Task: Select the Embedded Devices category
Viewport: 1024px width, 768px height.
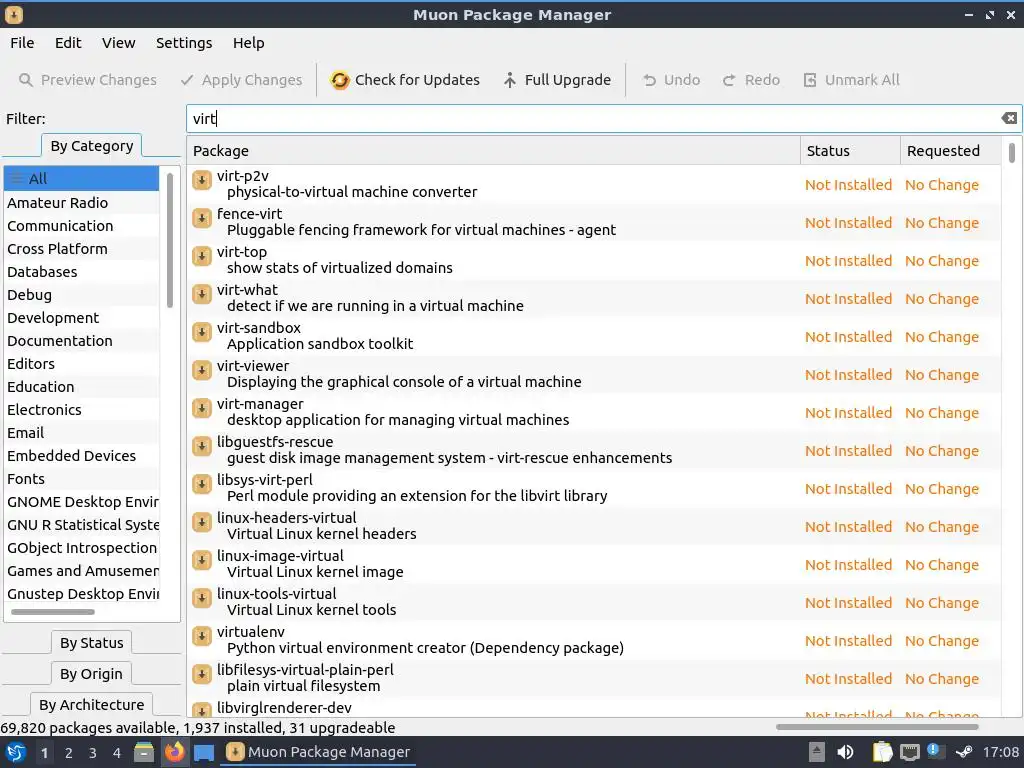Action: click(81, 456)
